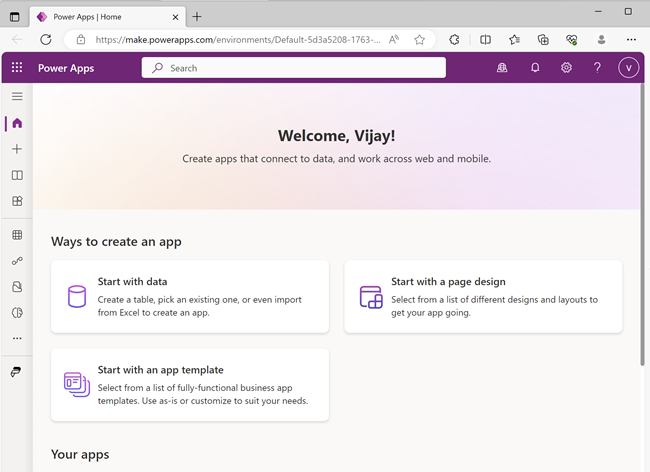
Task: Choose Start with an app template card
Action: [x=190, y=385]
